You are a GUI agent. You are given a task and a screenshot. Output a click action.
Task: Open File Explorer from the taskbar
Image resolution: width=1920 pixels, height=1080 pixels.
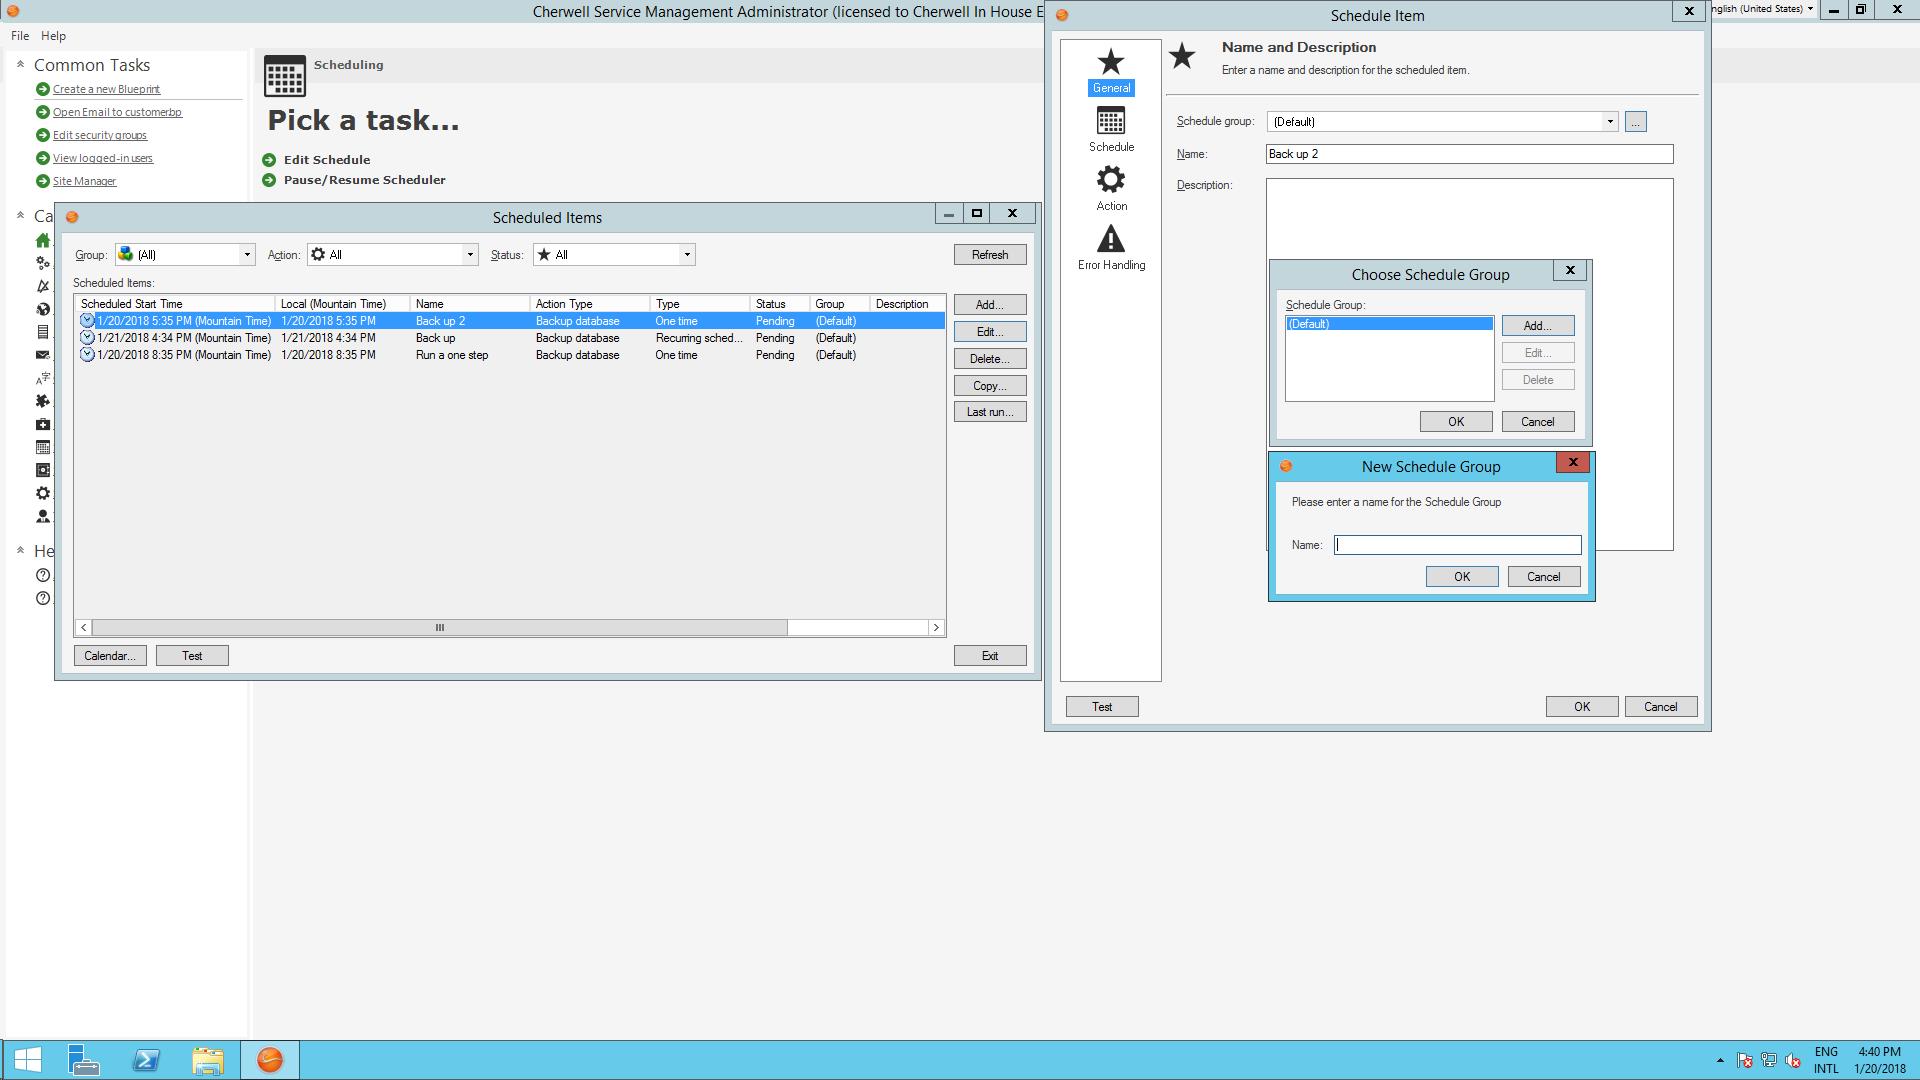[207, 1060]
